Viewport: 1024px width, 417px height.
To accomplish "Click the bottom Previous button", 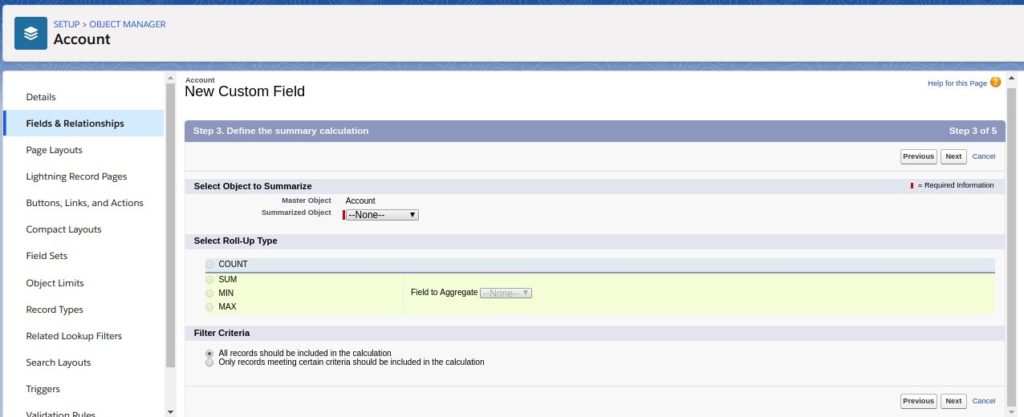I will coord(918,401).
